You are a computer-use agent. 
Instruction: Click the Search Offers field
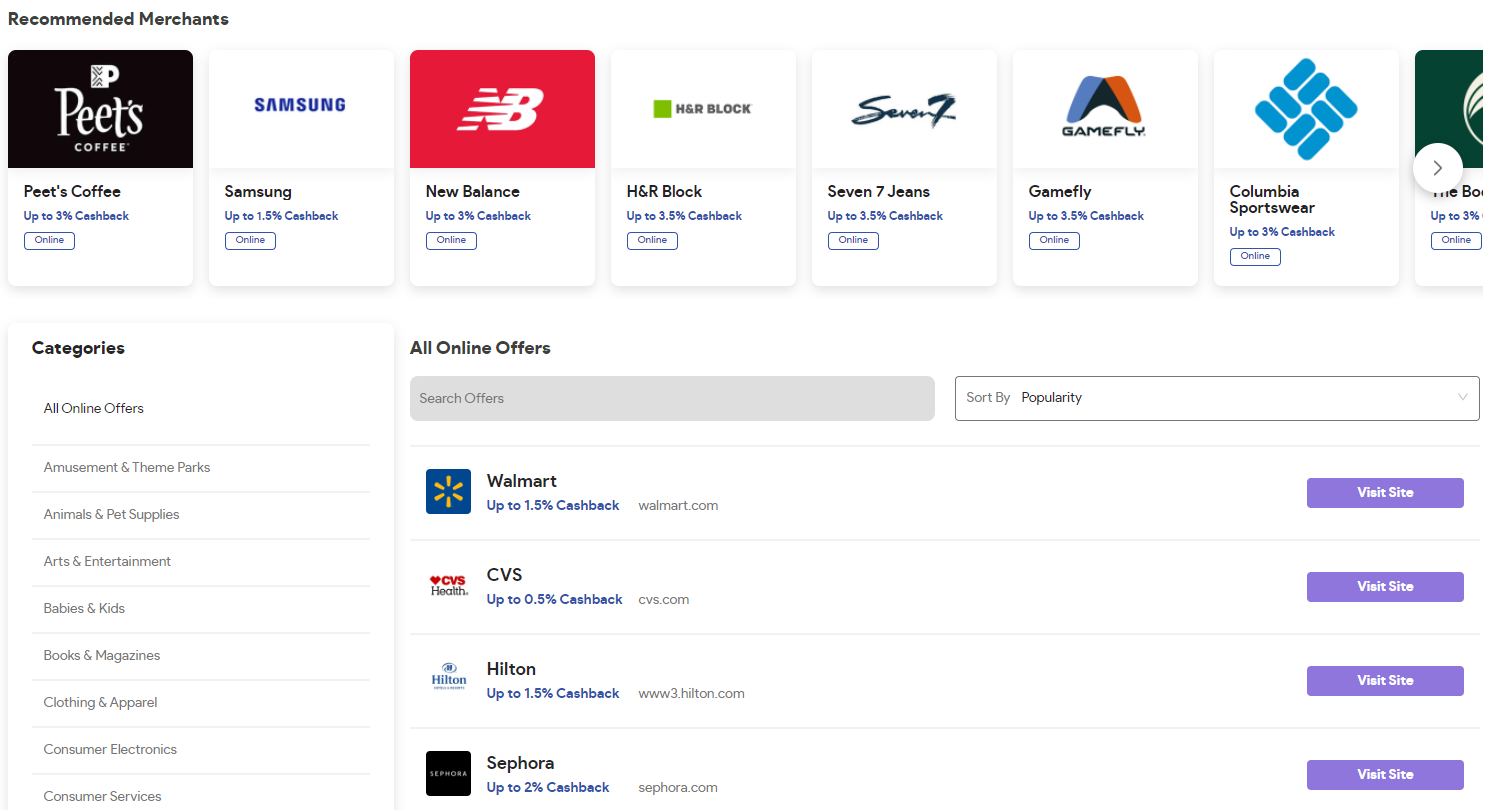pos(672,398)
